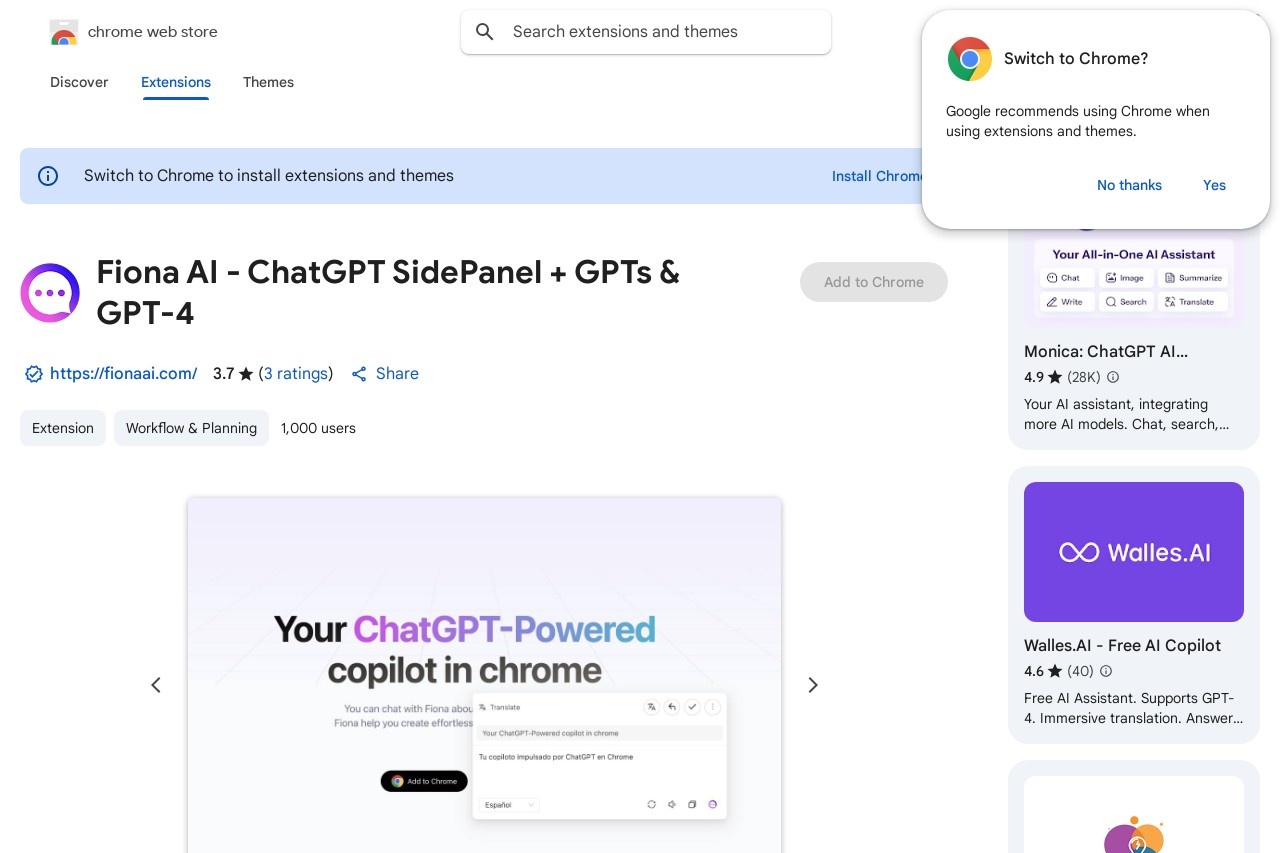The height and width of the screenshot is (853, 1280).
Task: Click info icon beside Monica's 28K ratings
Action: pos(1113,377)
